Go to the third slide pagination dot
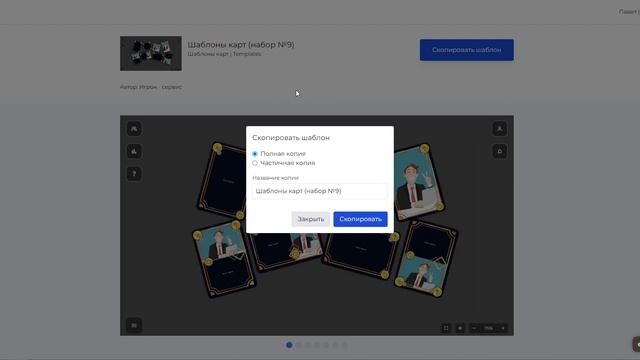Screen dimensions: 640x360 (308, 345)
